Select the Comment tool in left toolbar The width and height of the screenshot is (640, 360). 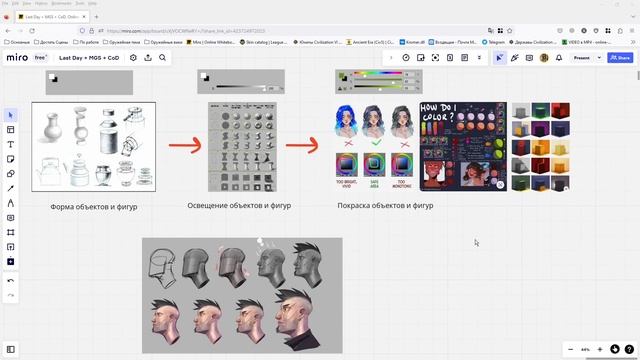pos(11,218)
